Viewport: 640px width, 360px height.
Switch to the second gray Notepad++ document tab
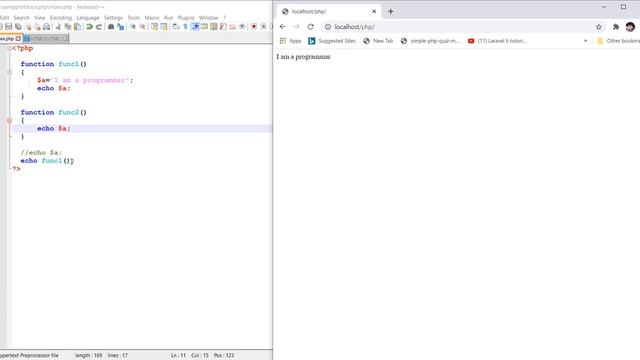(46, 39)
